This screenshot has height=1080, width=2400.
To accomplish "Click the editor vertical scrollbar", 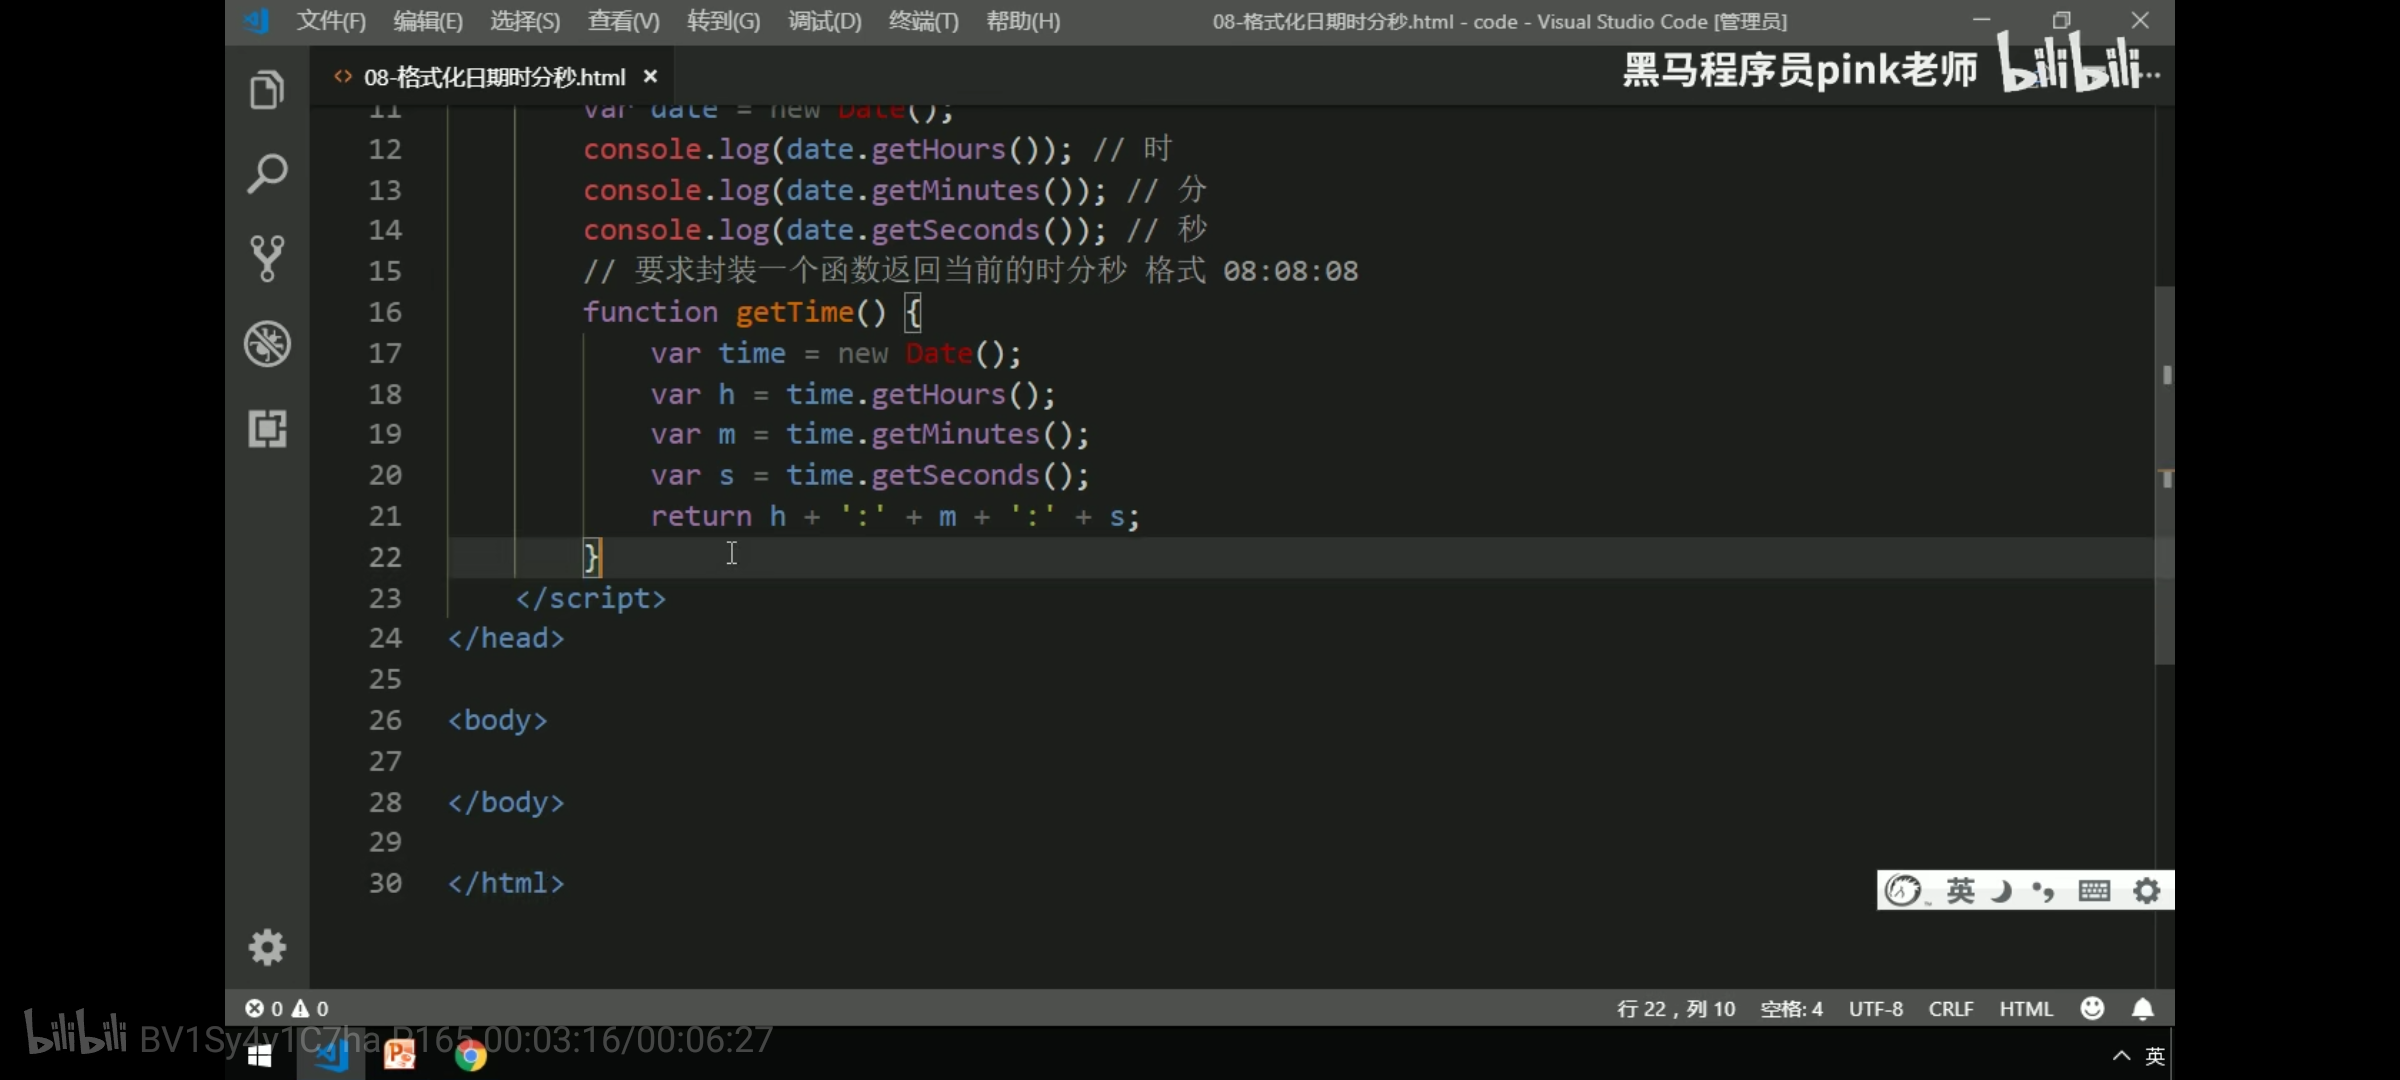I will (x=2164, y=475).
